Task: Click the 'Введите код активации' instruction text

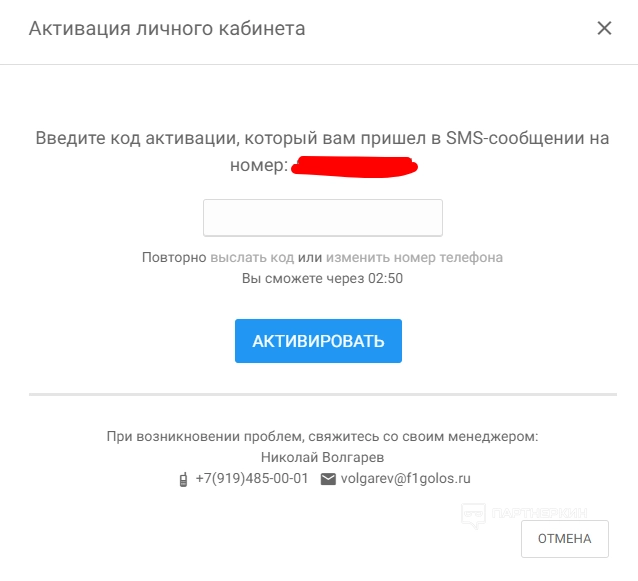Action: click(322, 140)
